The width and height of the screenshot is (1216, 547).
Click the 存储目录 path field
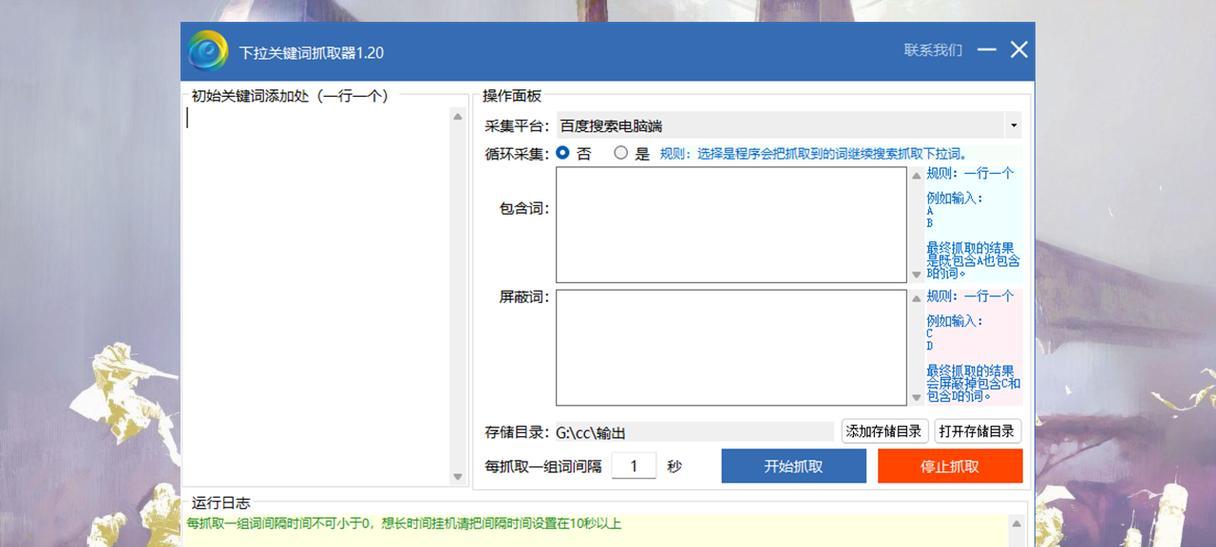pyautogui.click(x=694, y=432)
